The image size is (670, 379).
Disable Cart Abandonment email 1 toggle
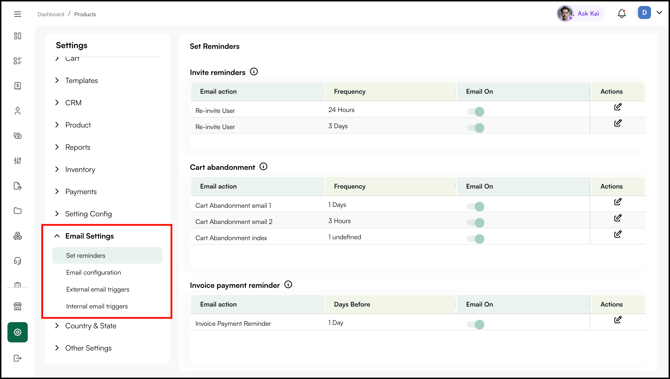476,206
